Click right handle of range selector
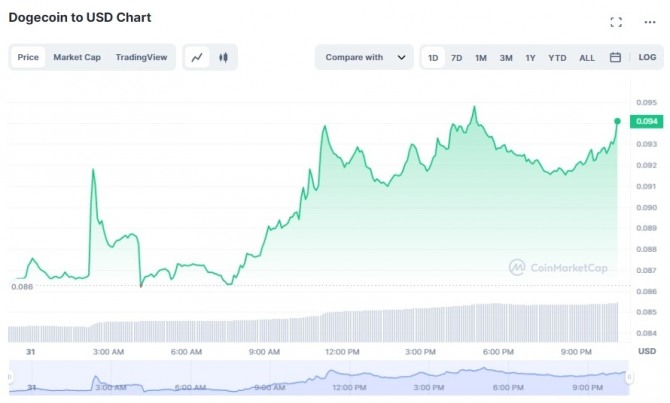The width and height of the screenshot is (670, 403). (x=630, y=378)
